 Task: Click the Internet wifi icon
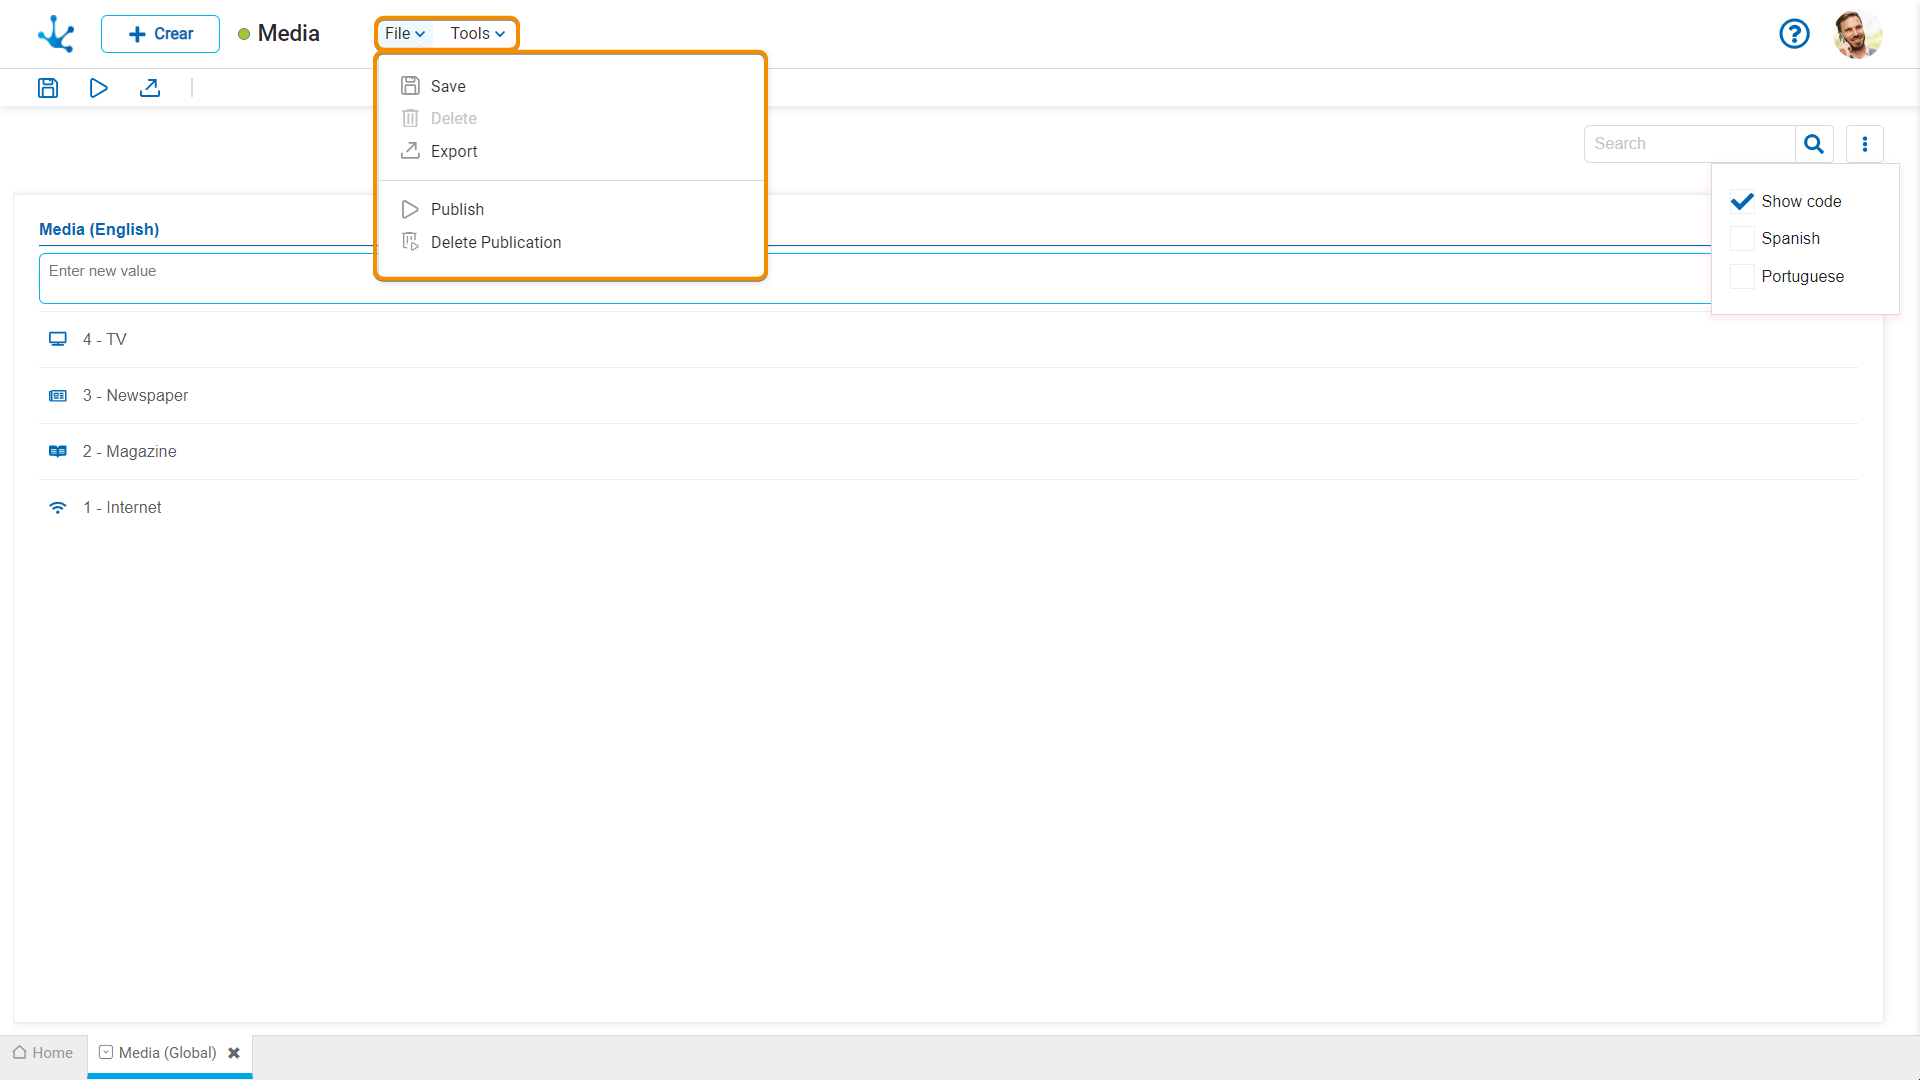point(58,508)
